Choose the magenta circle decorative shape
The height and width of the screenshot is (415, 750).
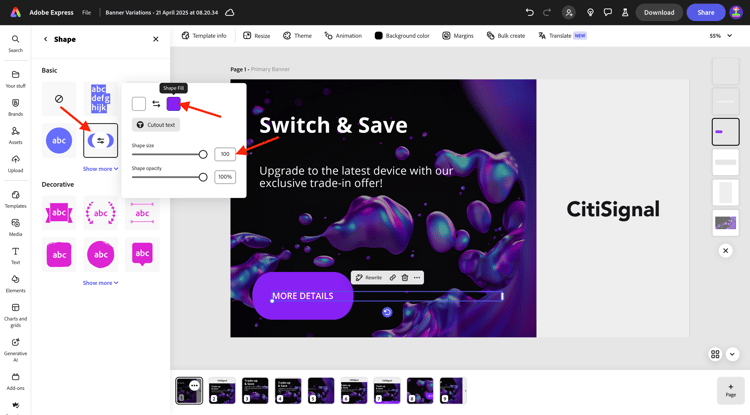click(100, 254)
